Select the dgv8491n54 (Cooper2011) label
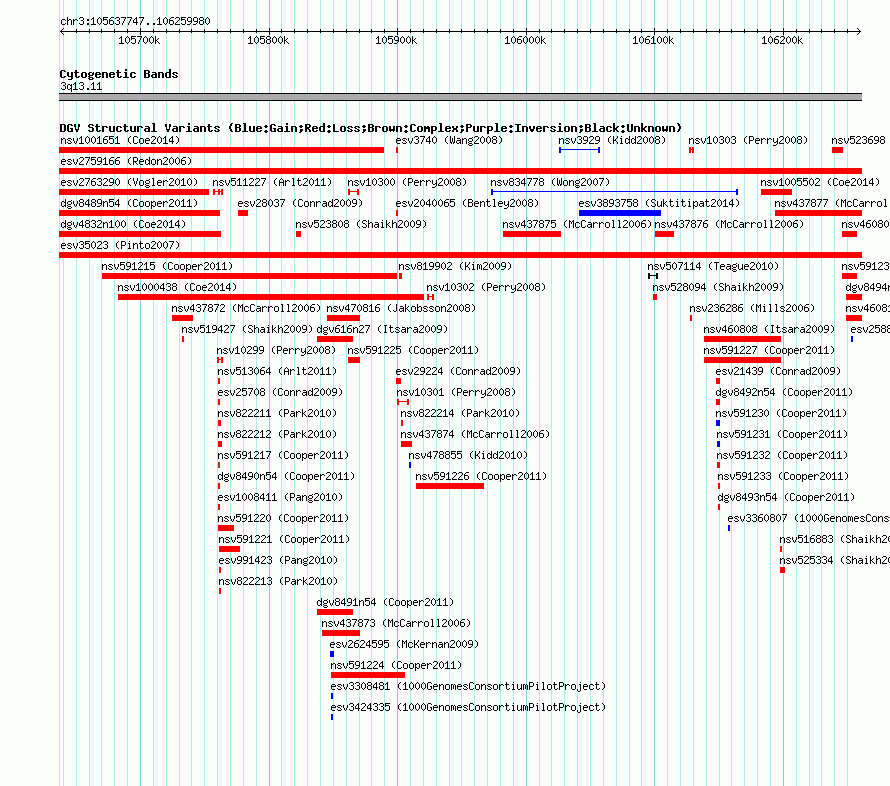 pos(385,602)
